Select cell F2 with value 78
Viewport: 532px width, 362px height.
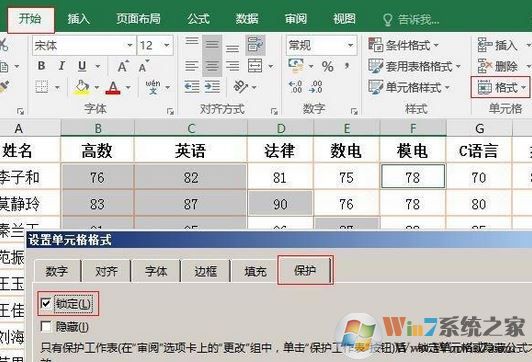point(413,176)
